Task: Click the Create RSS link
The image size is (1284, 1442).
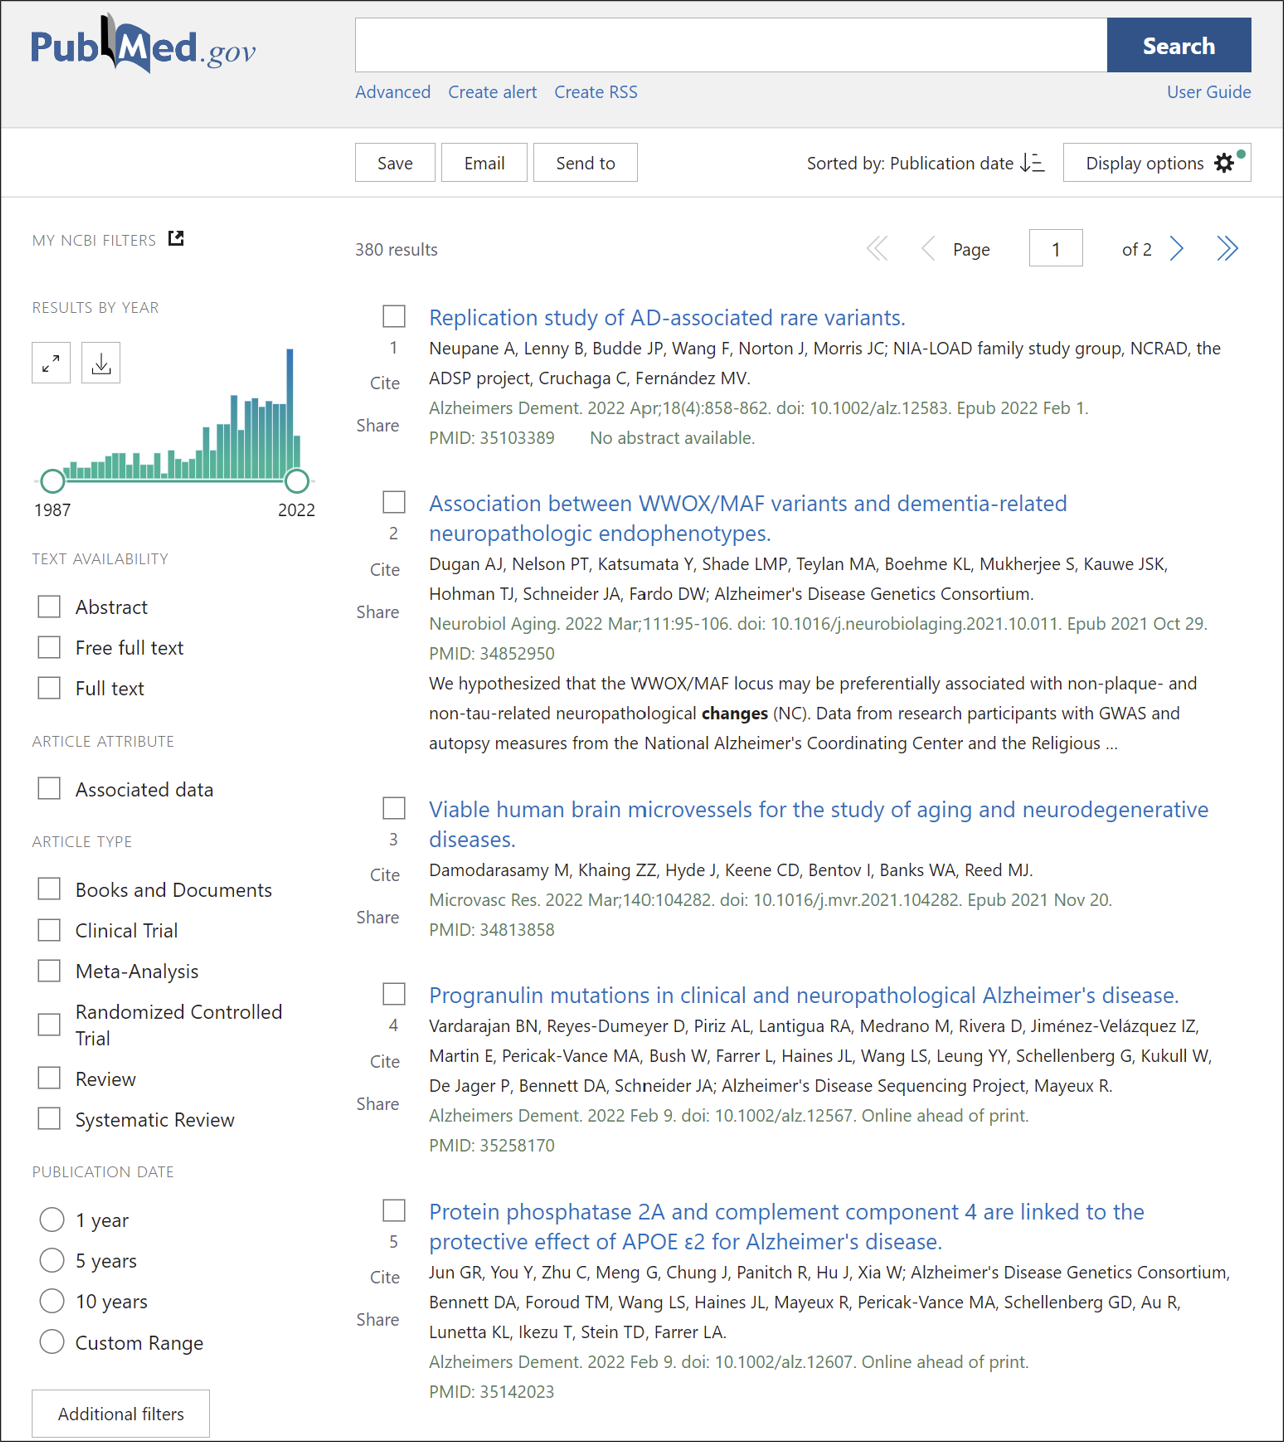Action: (x=596, y=92)
